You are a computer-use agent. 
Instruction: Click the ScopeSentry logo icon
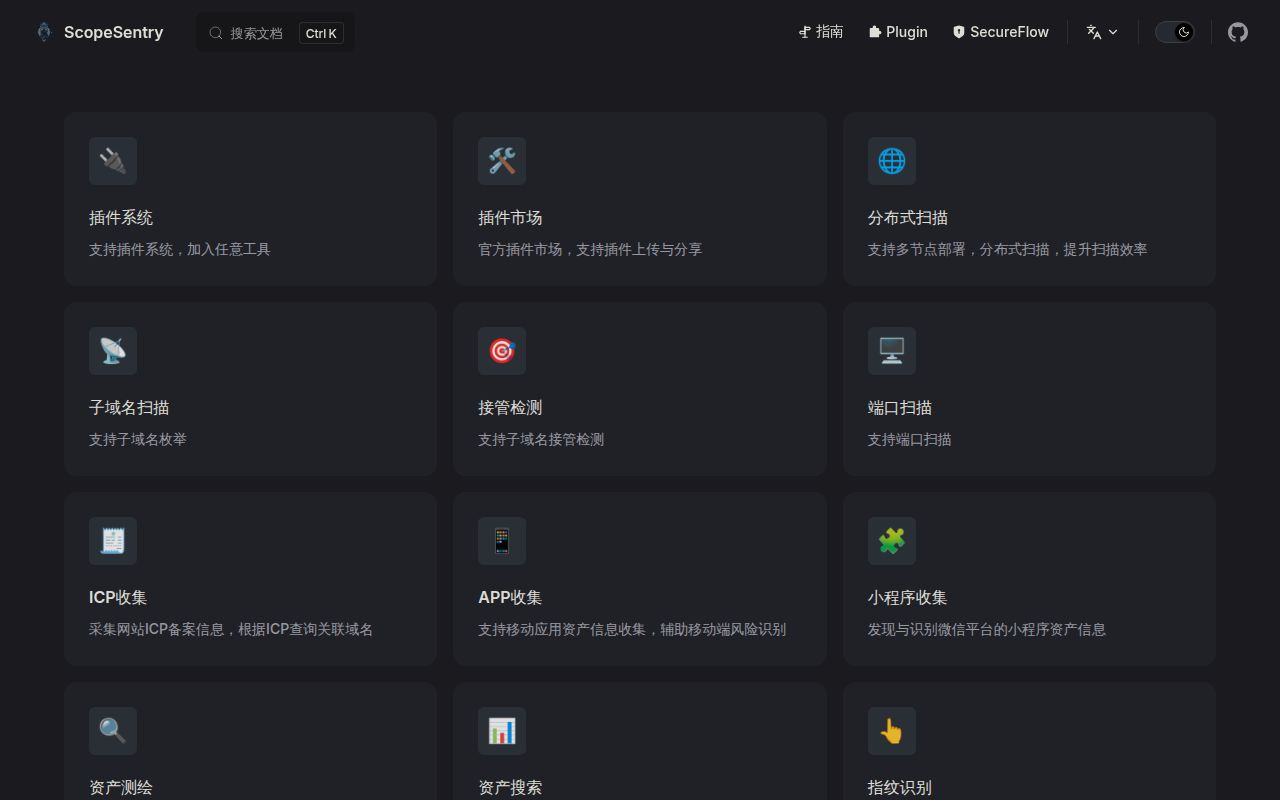(44, 32)
